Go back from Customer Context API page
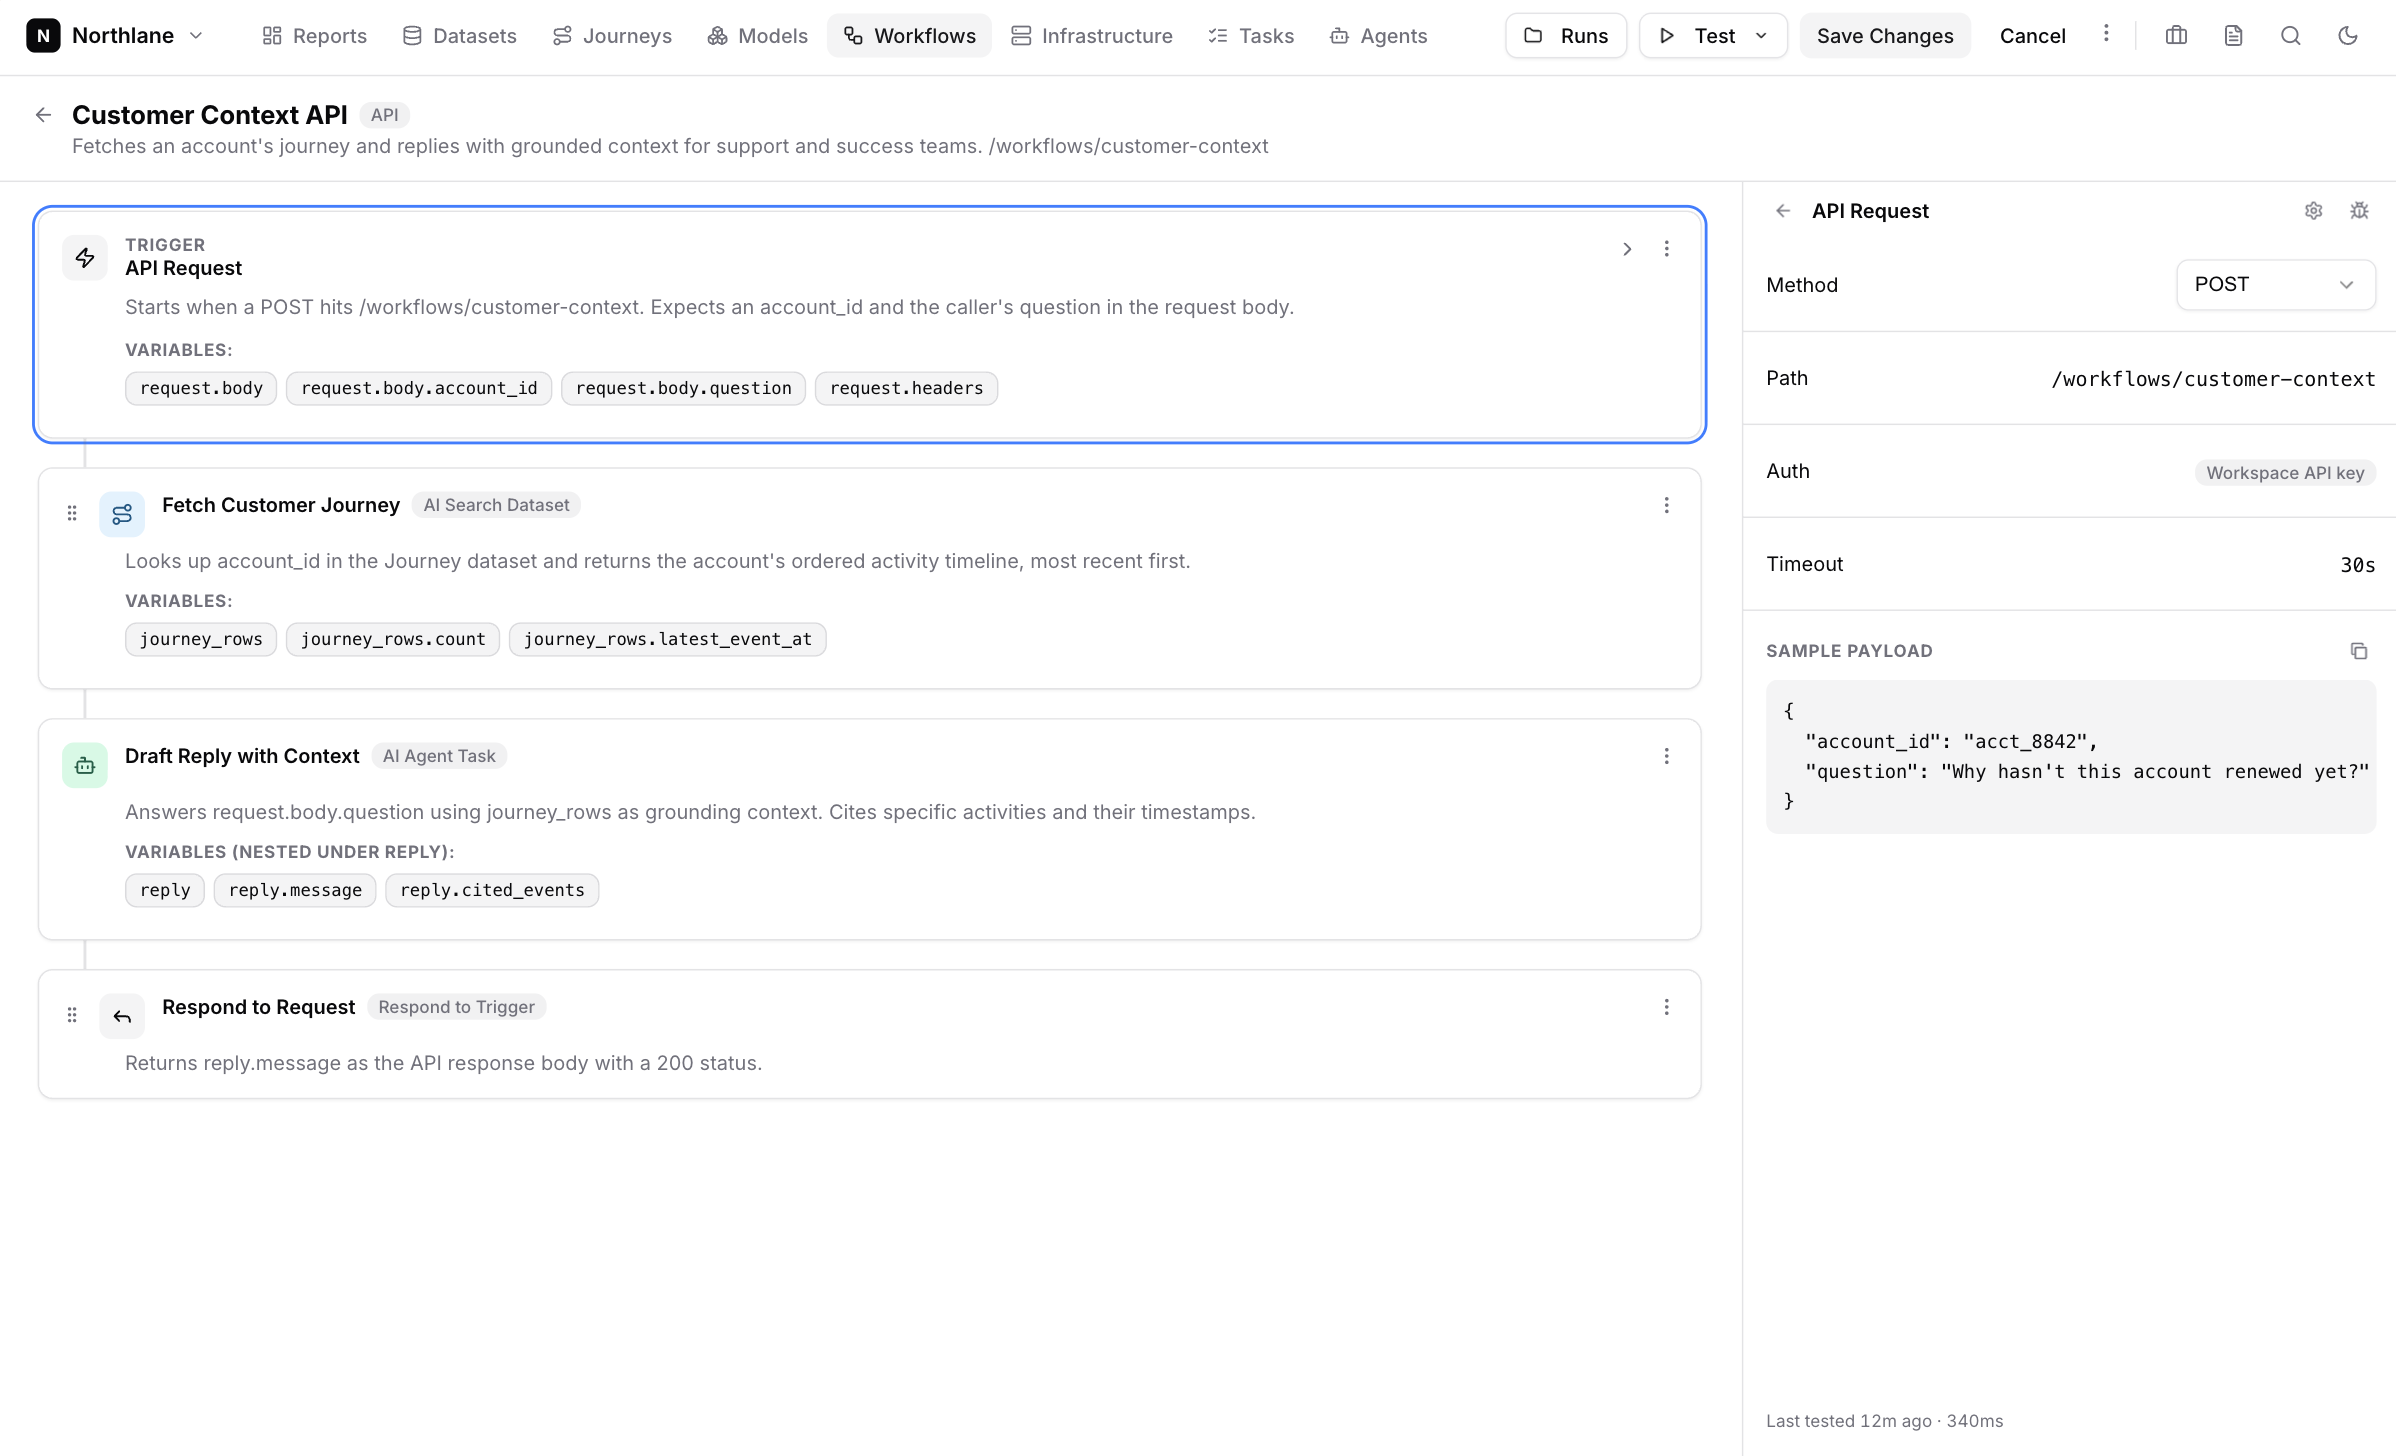Image resolution: width=2396 pixels, height=1456 pixels. [43, 115]
